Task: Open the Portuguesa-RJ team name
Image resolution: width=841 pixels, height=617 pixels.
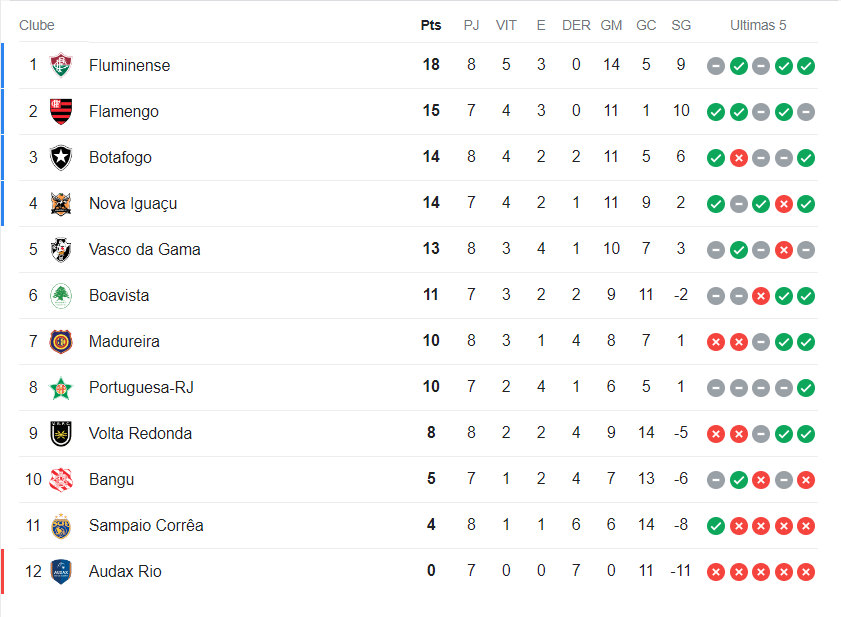Action: 141,387
